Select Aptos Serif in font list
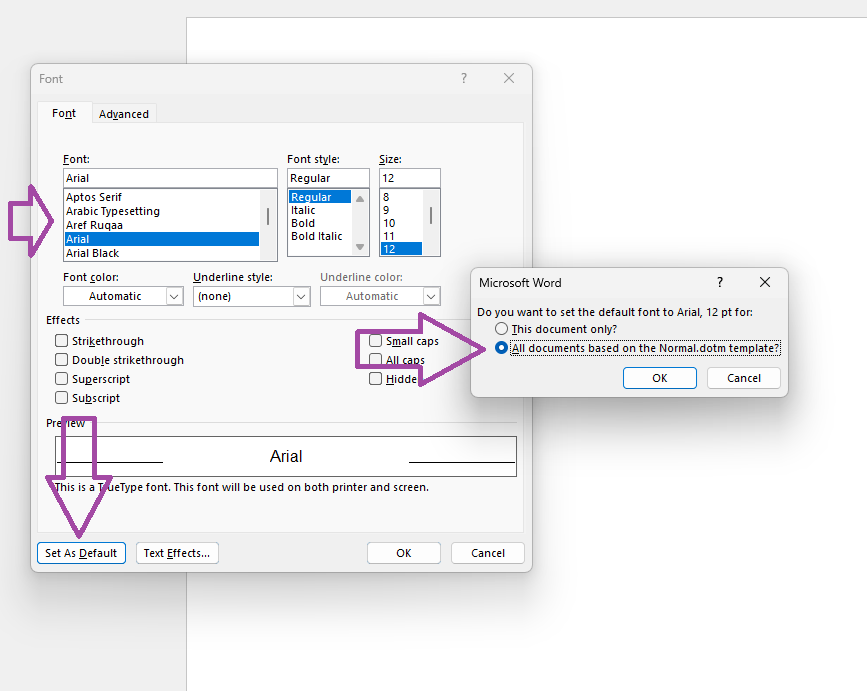Image resolution: width=867 pixels, height=691 pixels. 161,197
